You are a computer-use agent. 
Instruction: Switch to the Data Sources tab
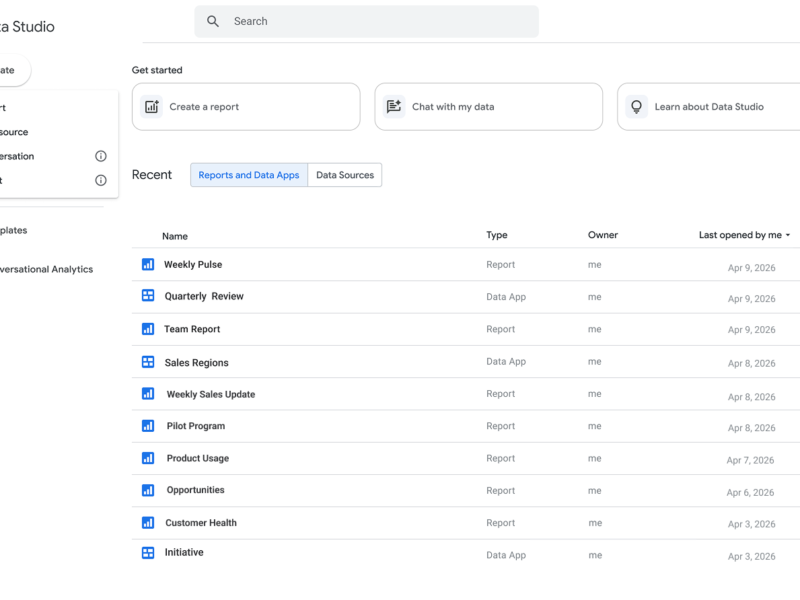pos(345,175)
